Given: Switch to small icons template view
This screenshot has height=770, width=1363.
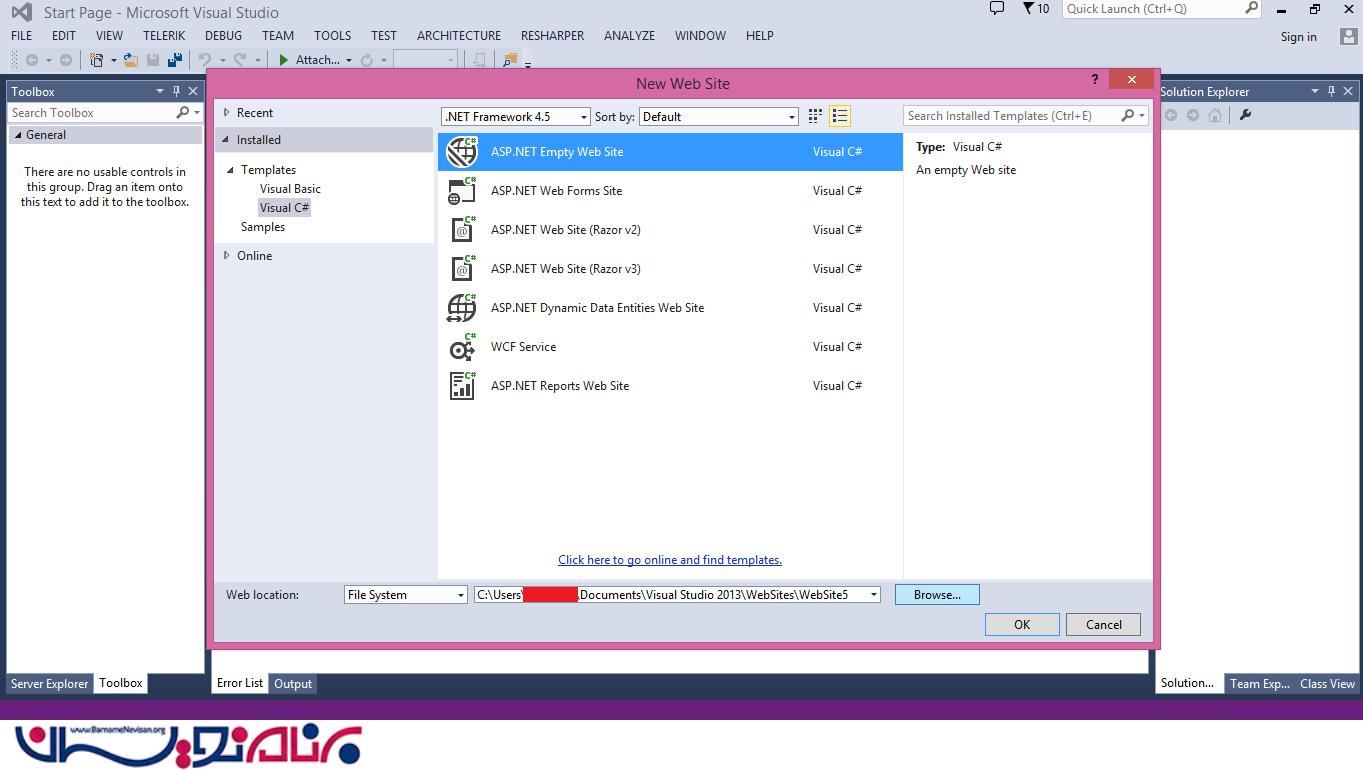Looking at the screenshot, I should tap(815, 116).
